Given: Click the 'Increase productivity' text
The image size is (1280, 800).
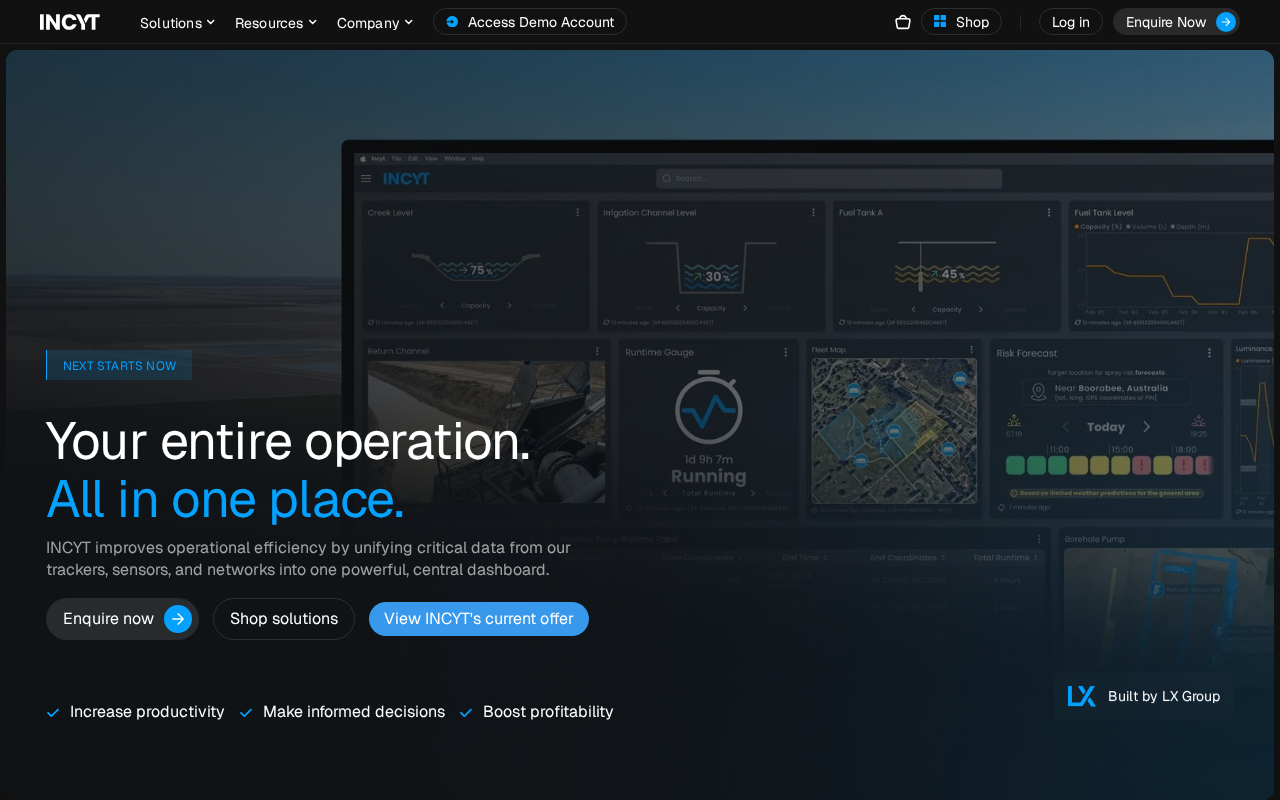Looking at the screenshot, I should click(x=147, y=712).
